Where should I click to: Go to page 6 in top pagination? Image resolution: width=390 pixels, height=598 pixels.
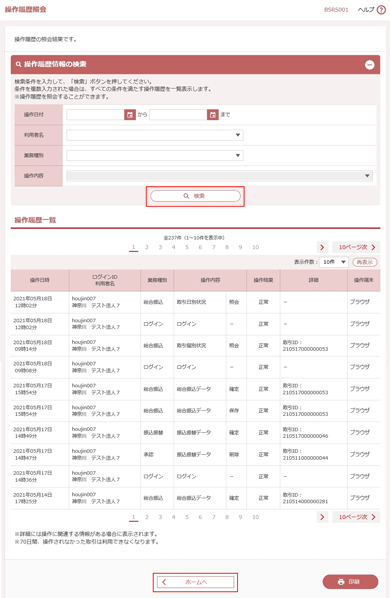pos(200,247)
